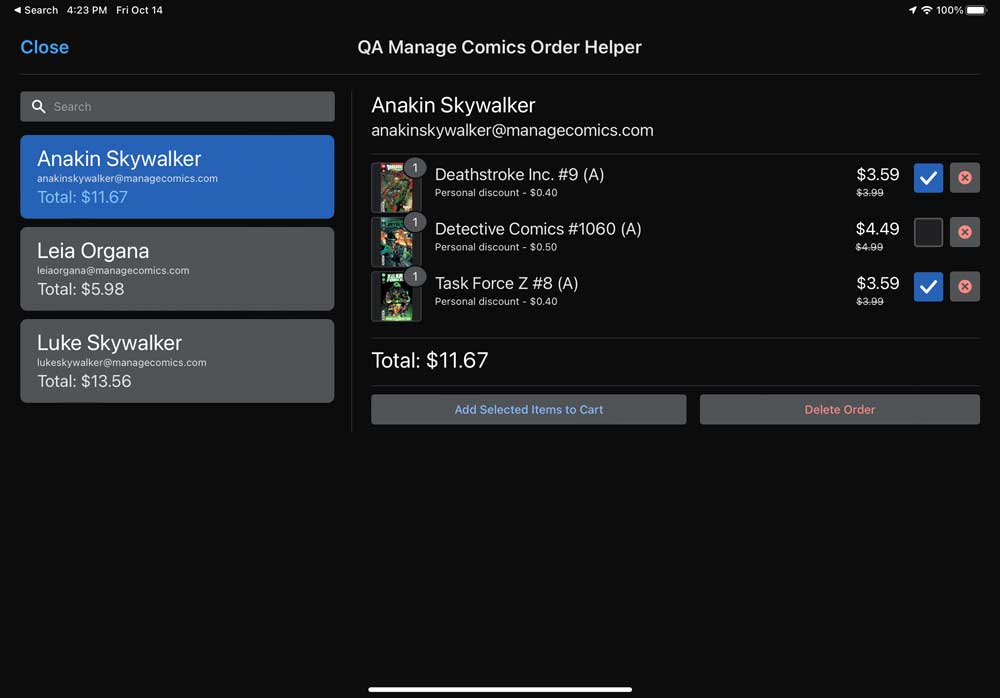Focus the customer Search field

pos(177,107)
